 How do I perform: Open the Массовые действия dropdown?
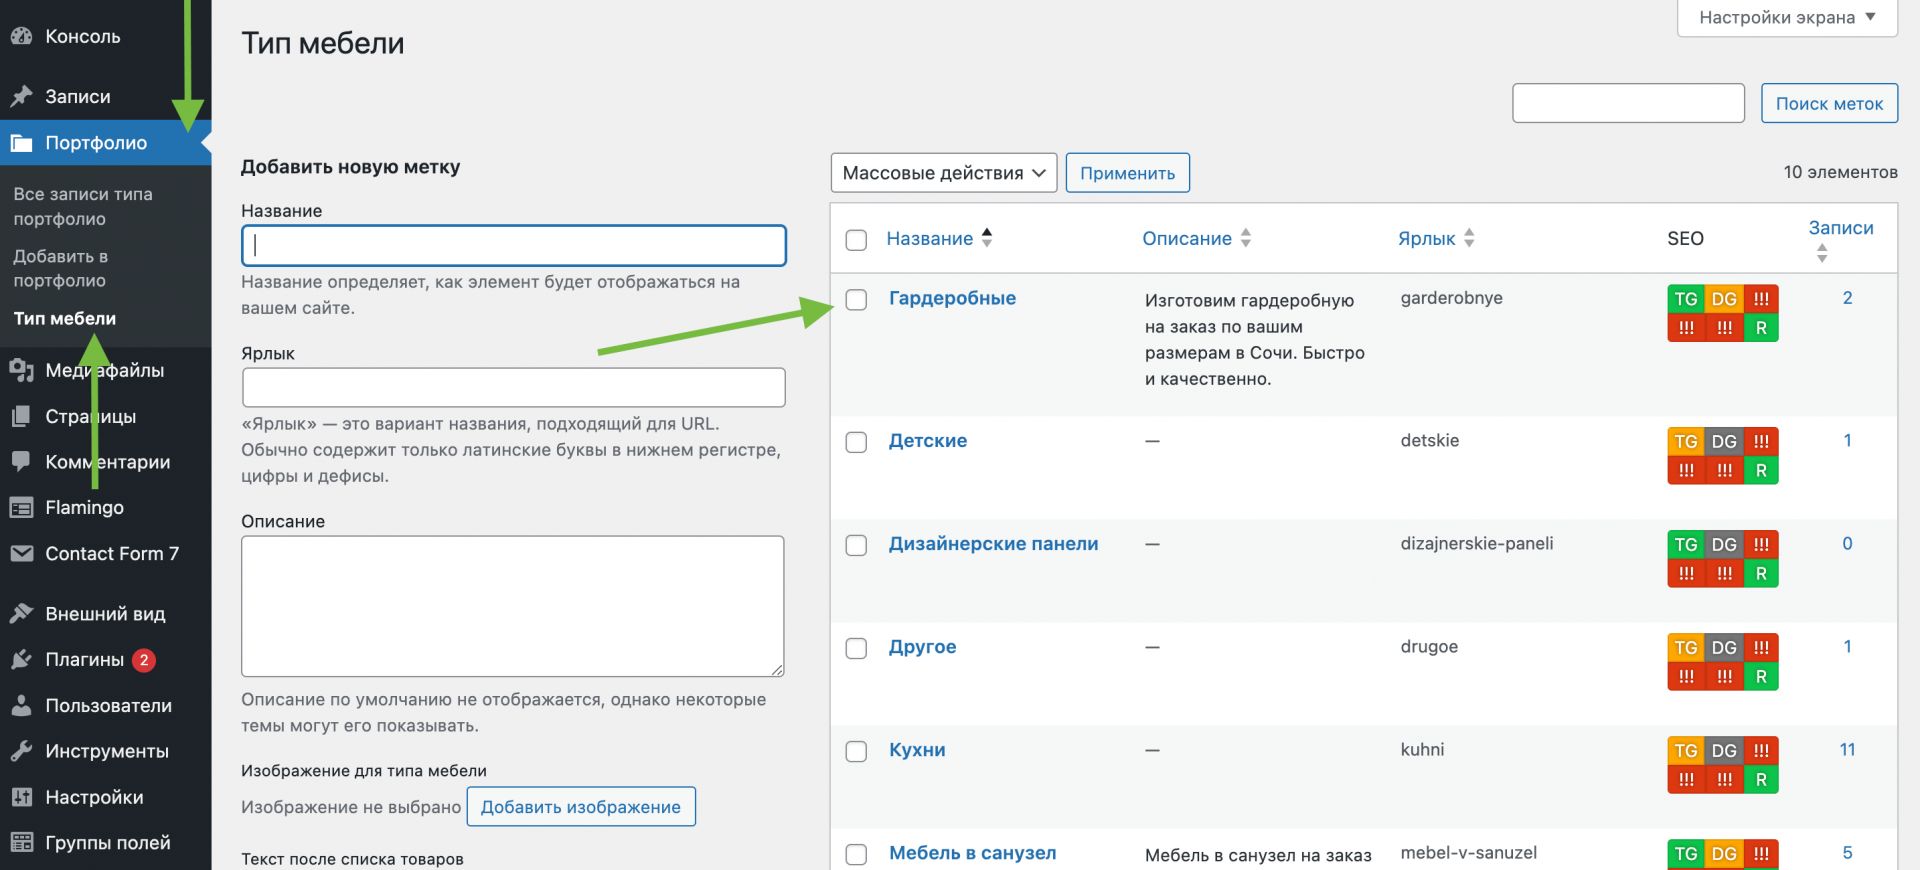[944, 173]
